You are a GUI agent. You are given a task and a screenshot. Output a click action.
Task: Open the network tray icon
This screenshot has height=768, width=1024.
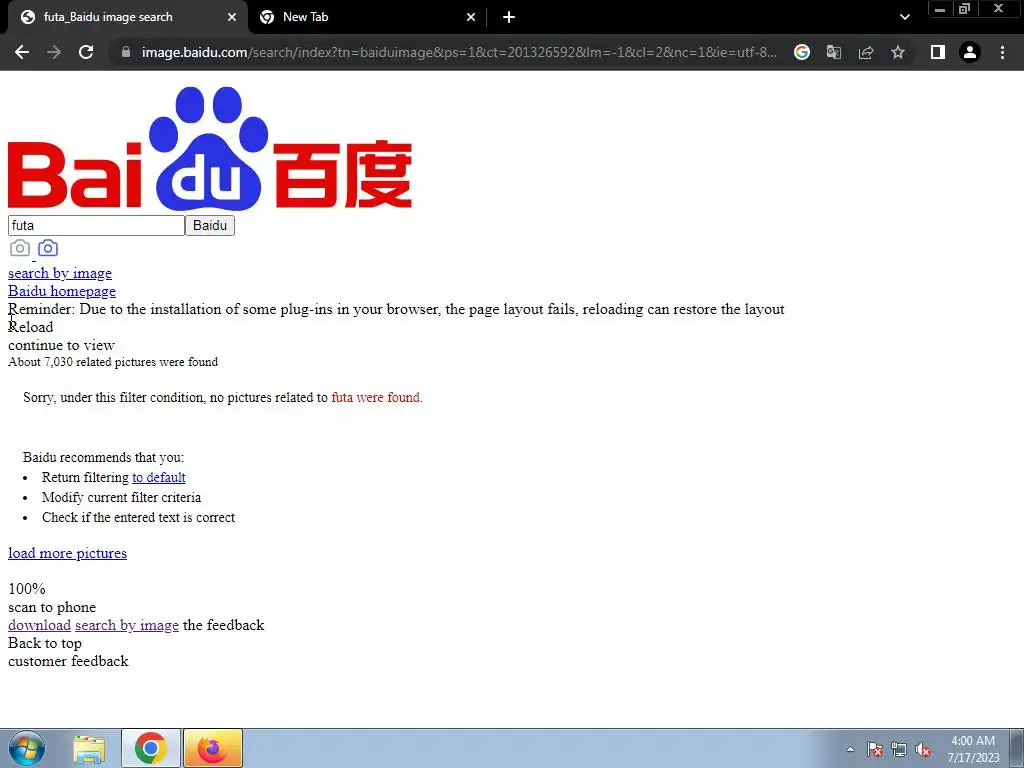click(x=899, y=749)
